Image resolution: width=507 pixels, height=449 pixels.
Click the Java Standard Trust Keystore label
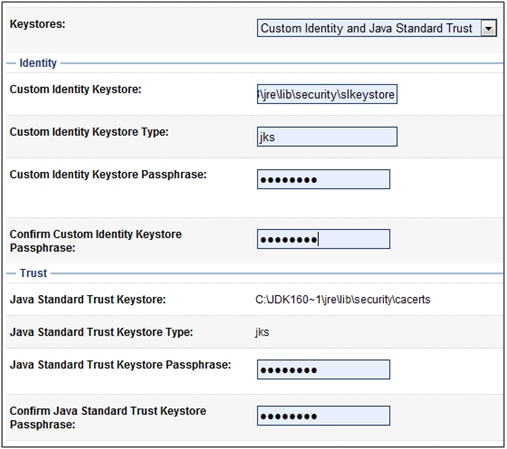pos(88,299)
